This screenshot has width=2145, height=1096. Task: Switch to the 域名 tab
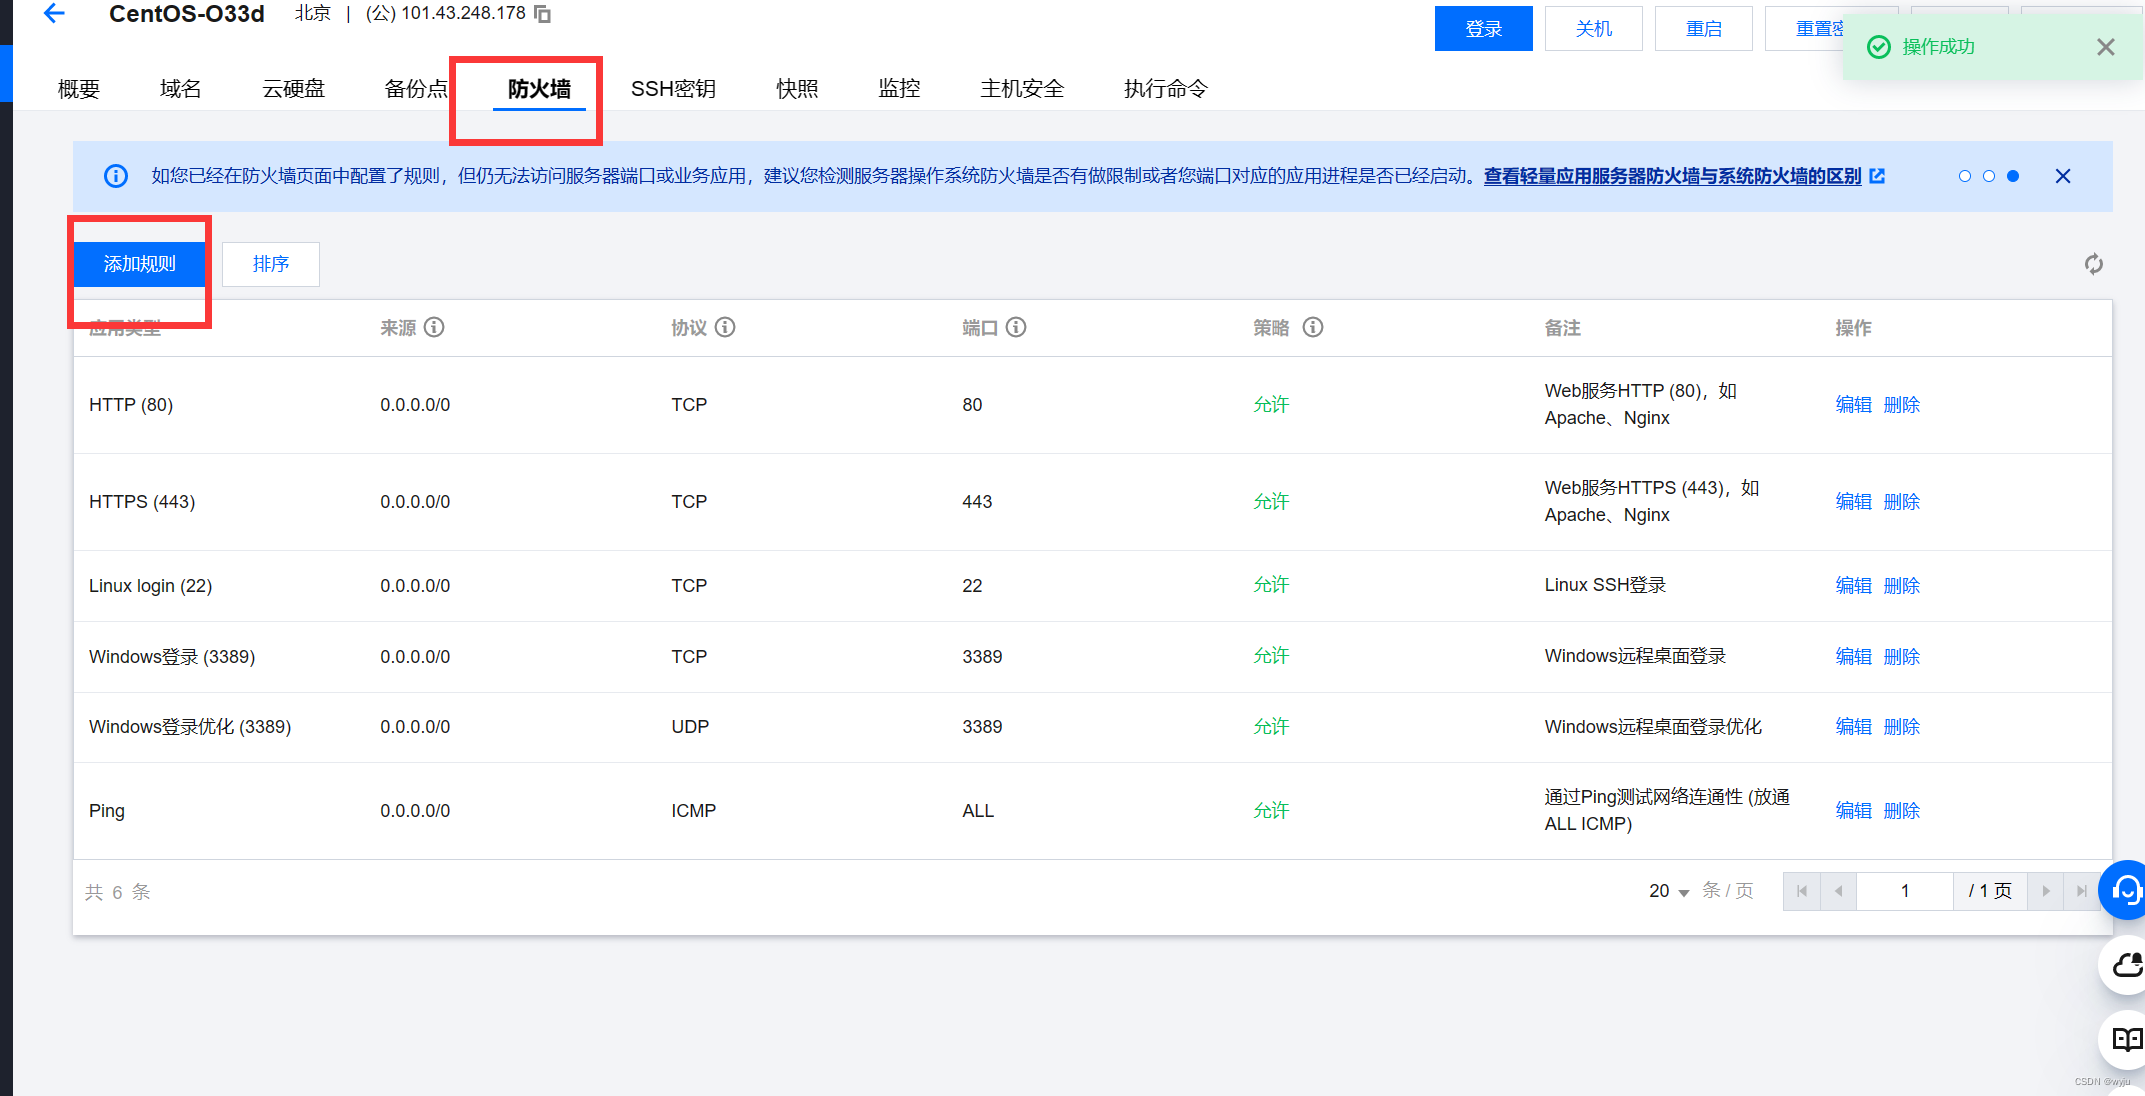181,89
